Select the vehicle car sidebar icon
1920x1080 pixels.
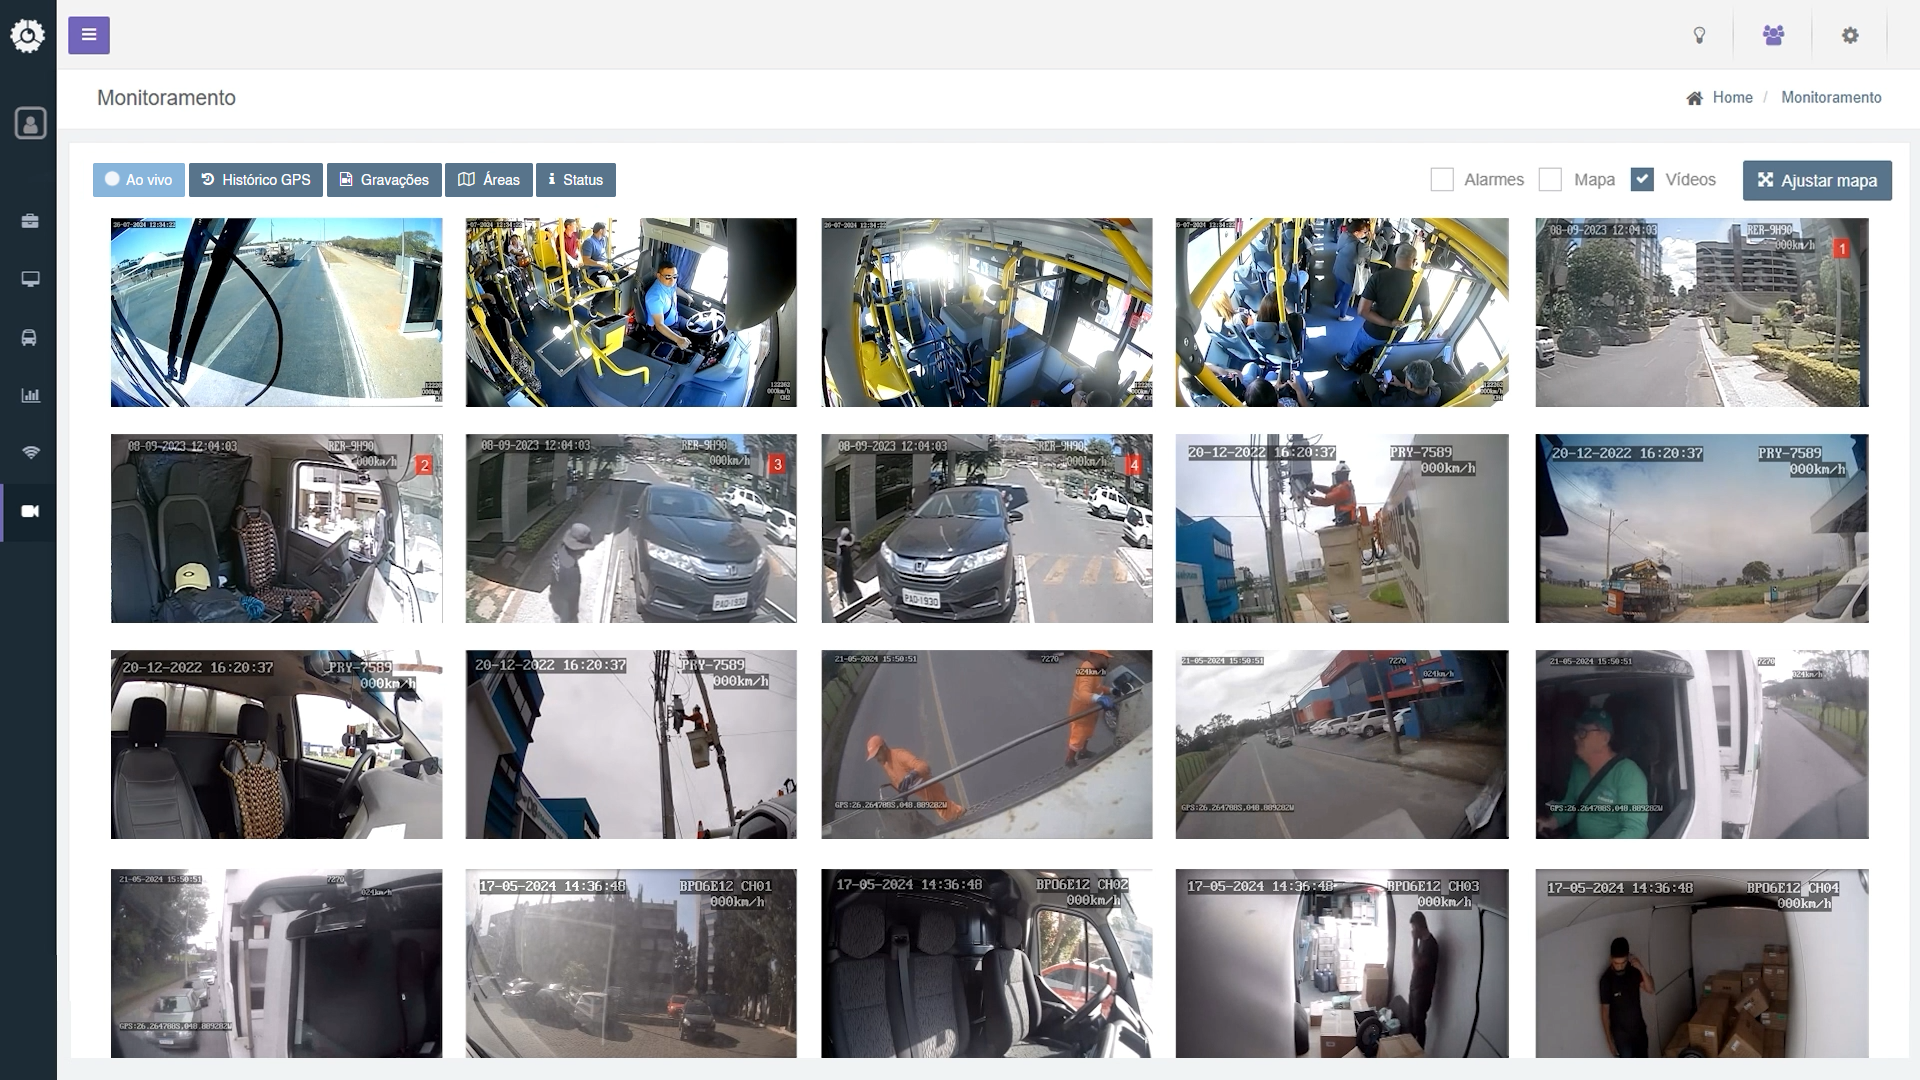pos(30,337)
